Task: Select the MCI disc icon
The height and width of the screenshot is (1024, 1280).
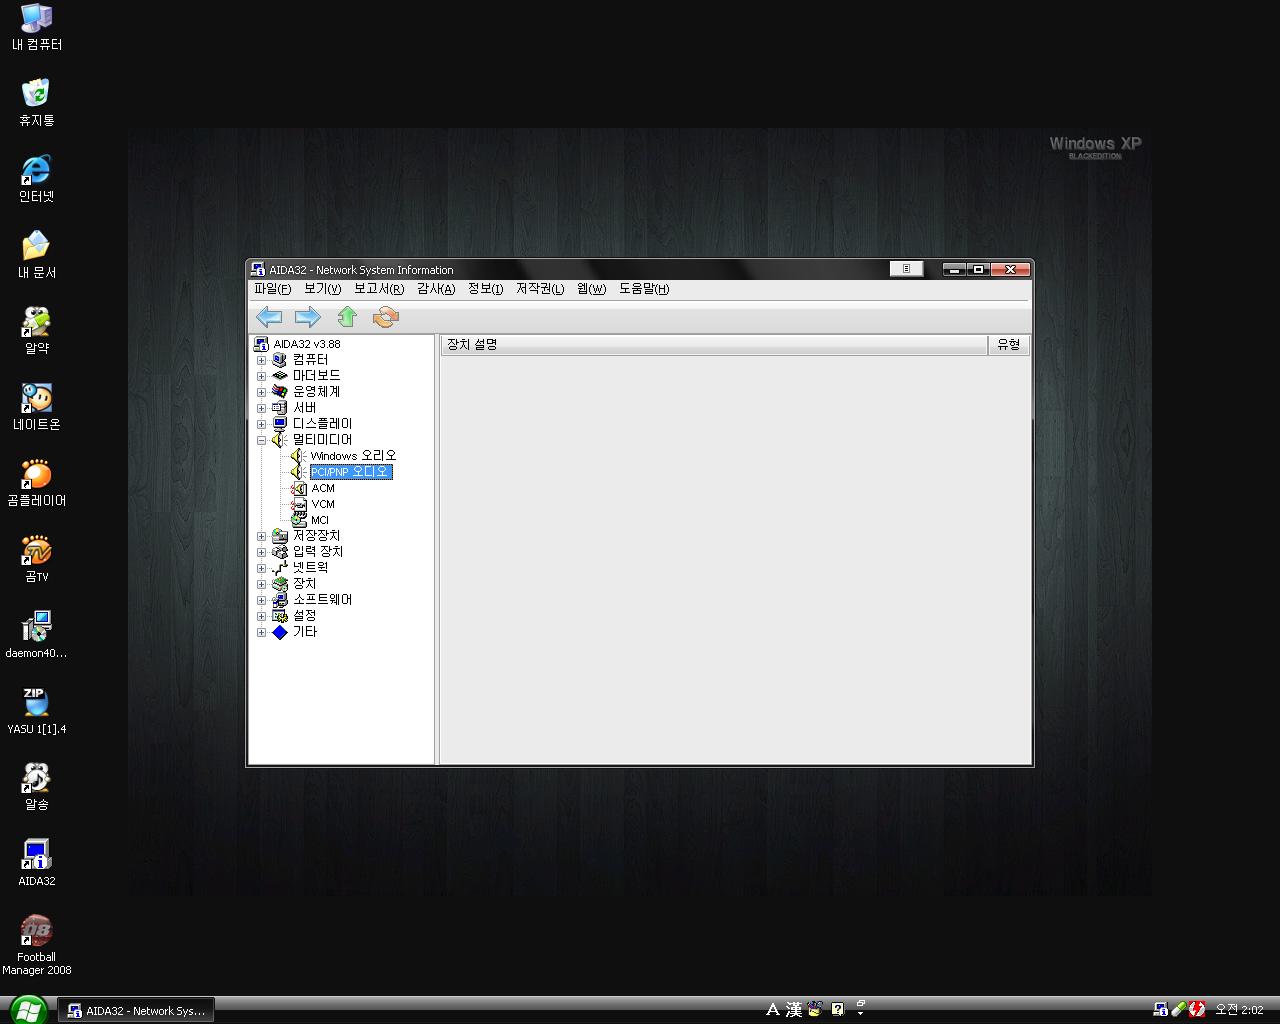Action: (298, 520)
